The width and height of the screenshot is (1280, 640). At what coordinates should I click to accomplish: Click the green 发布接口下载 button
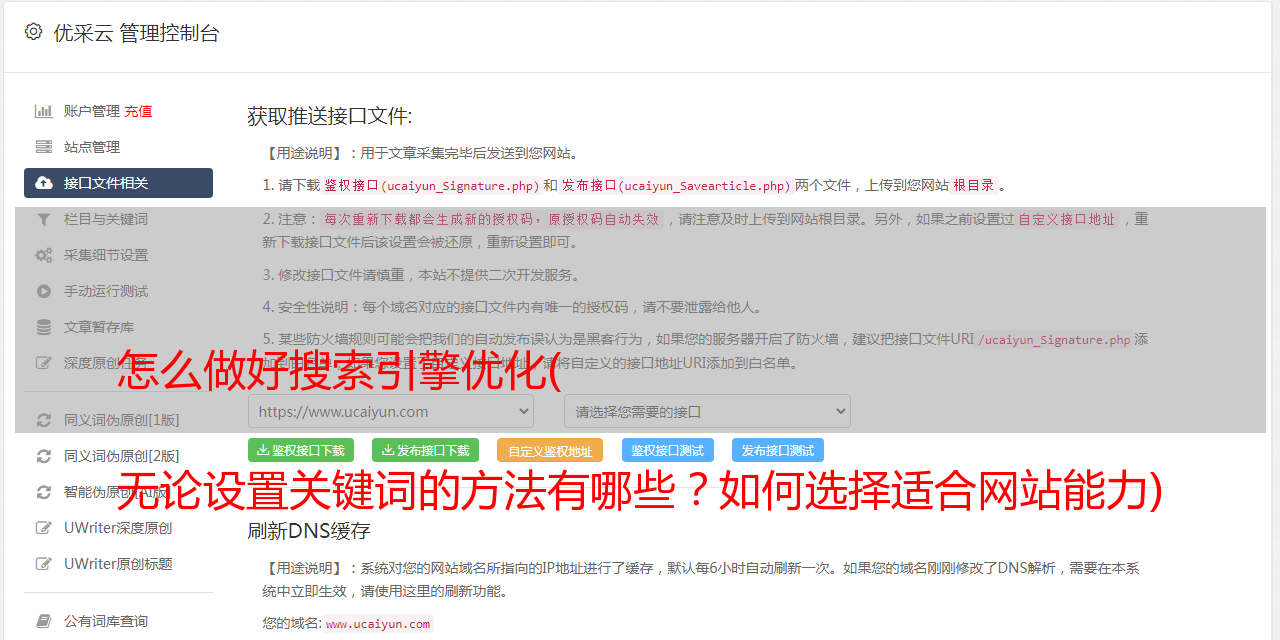[x=425, y=450]
